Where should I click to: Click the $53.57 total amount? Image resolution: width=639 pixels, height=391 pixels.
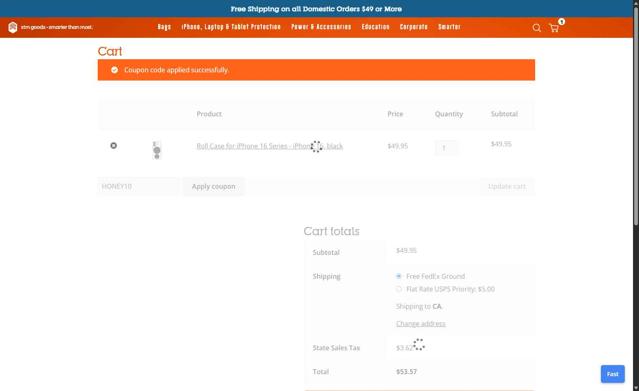coord(406,371)
